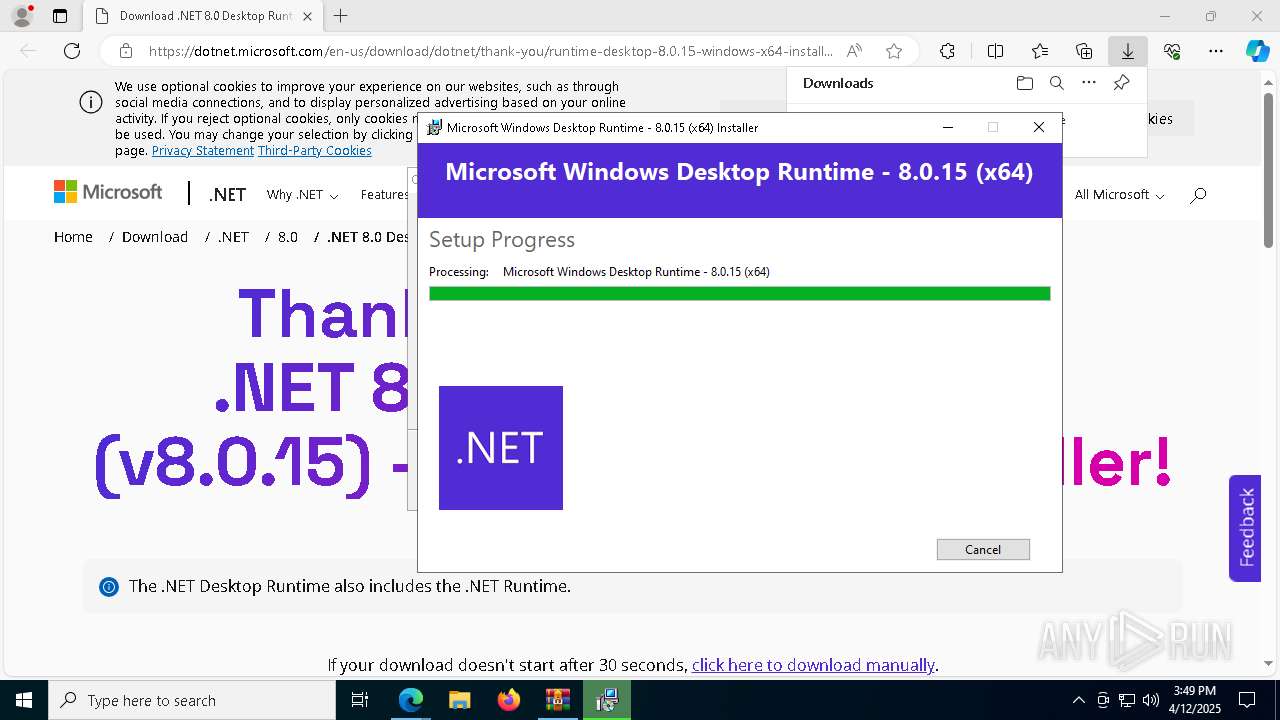The width and height of the screenshot is (1280, 720).
Task: Click the Edge profile avatar icon
Action: click(22, 15)
